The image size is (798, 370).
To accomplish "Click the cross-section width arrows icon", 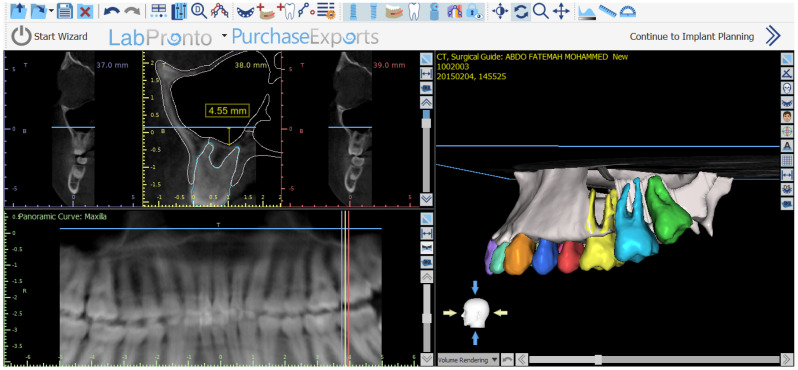I will [426, 74].
